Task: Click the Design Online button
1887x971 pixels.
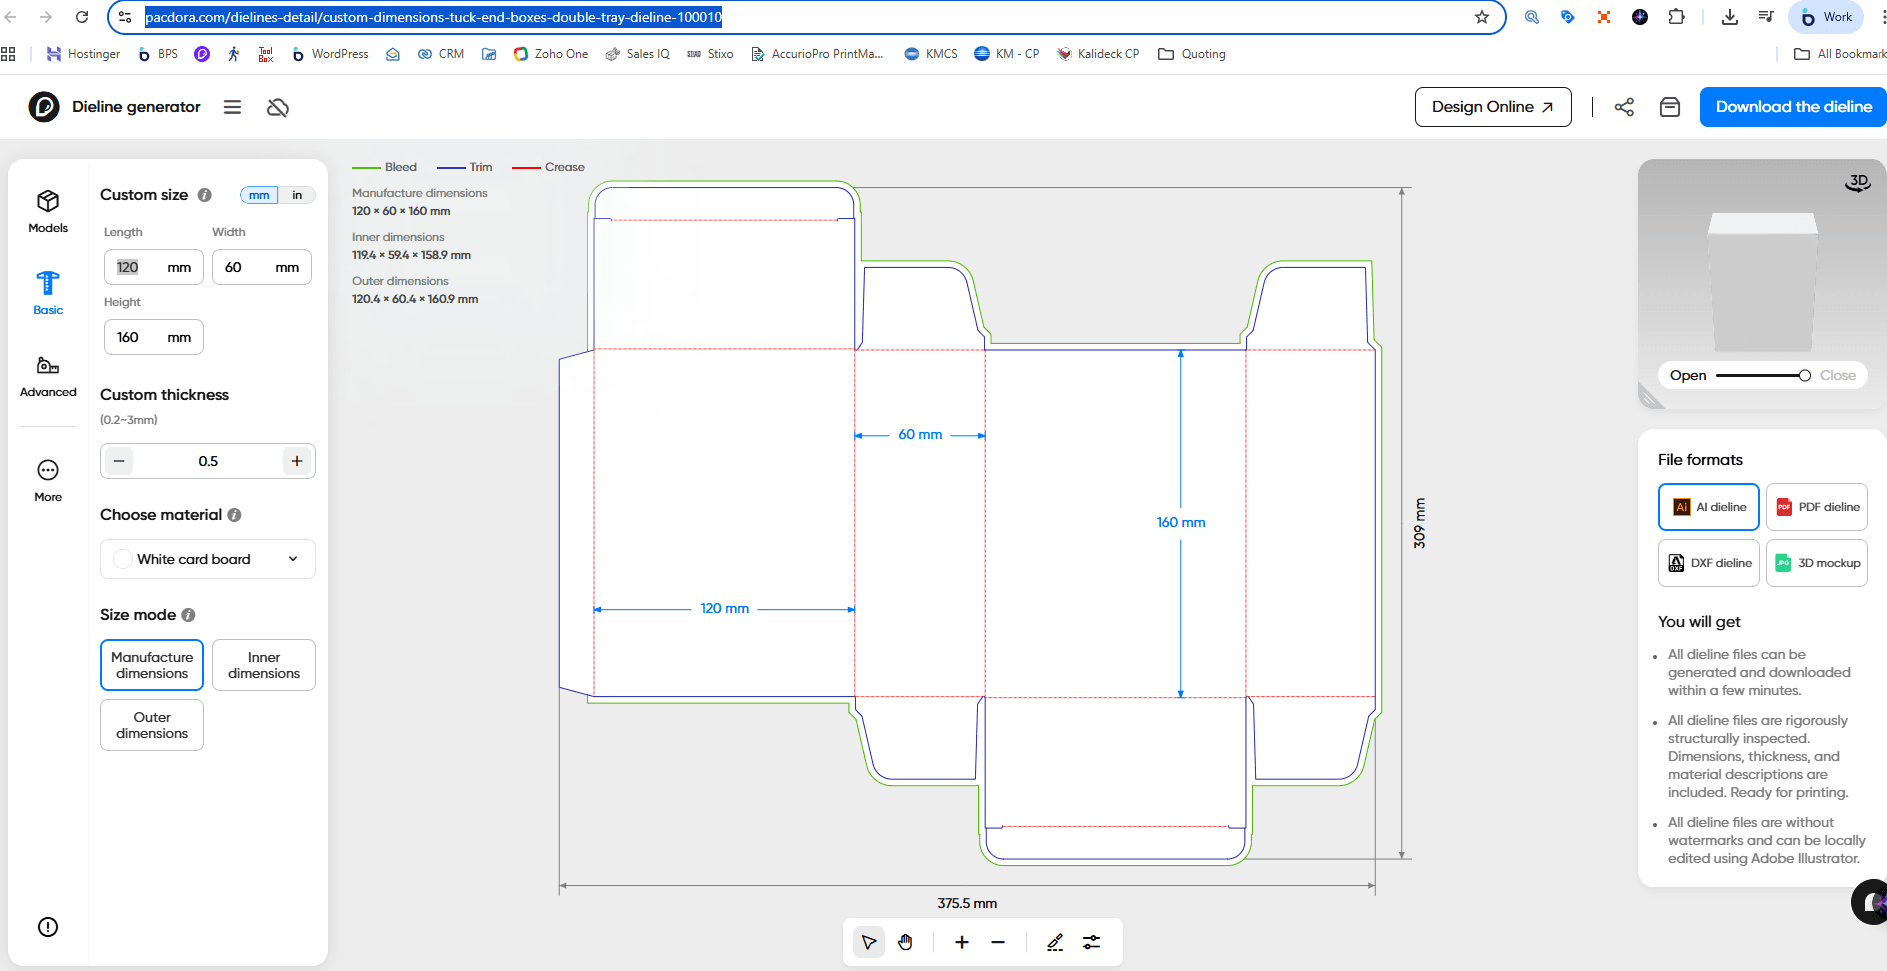Action: (x=1492, y=107)
